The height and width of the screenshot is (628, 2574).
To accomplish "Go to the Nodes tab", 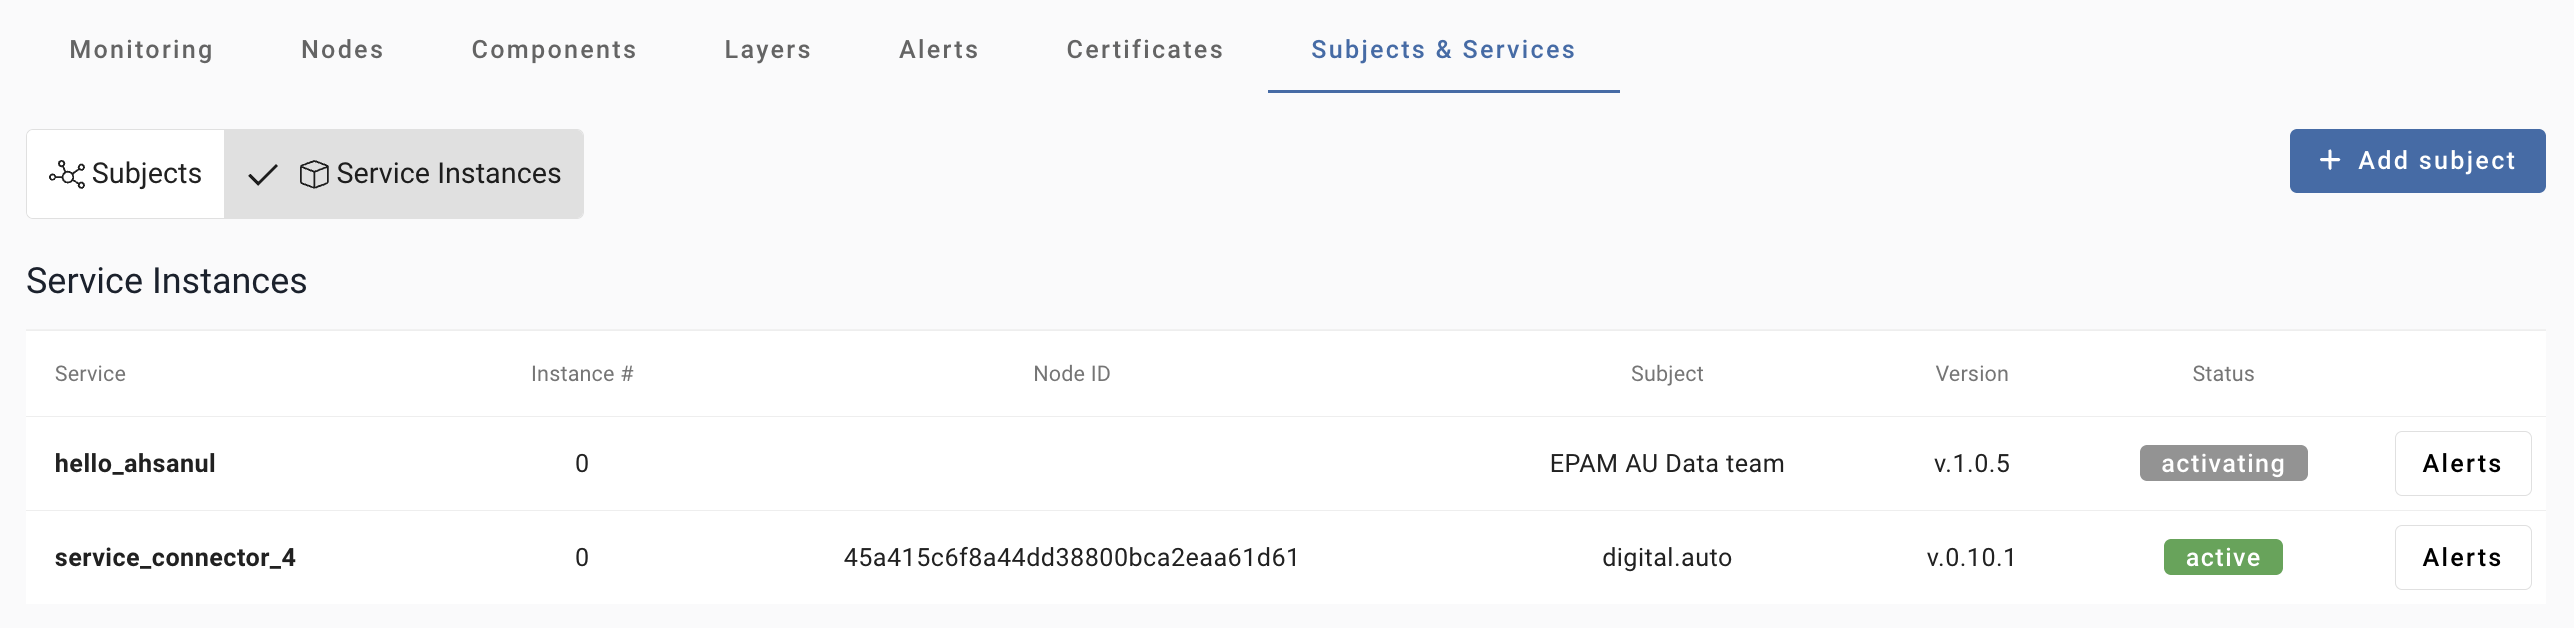I will 342,50.
